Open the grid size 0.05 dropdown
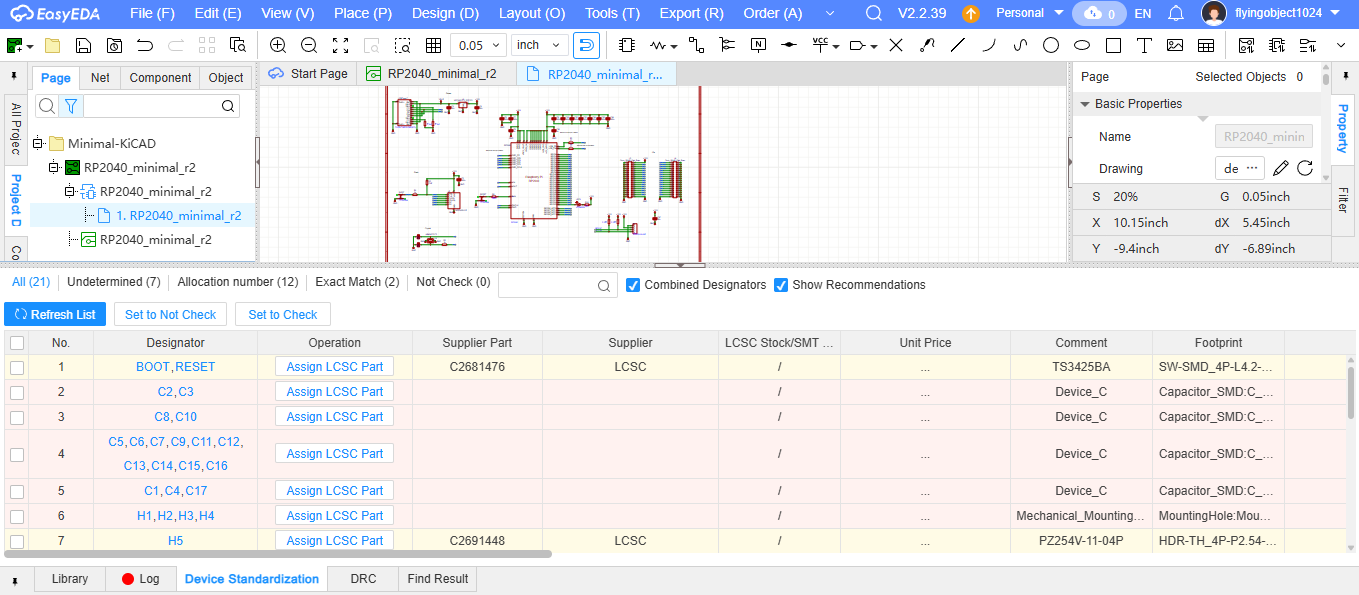 point(478,46)
